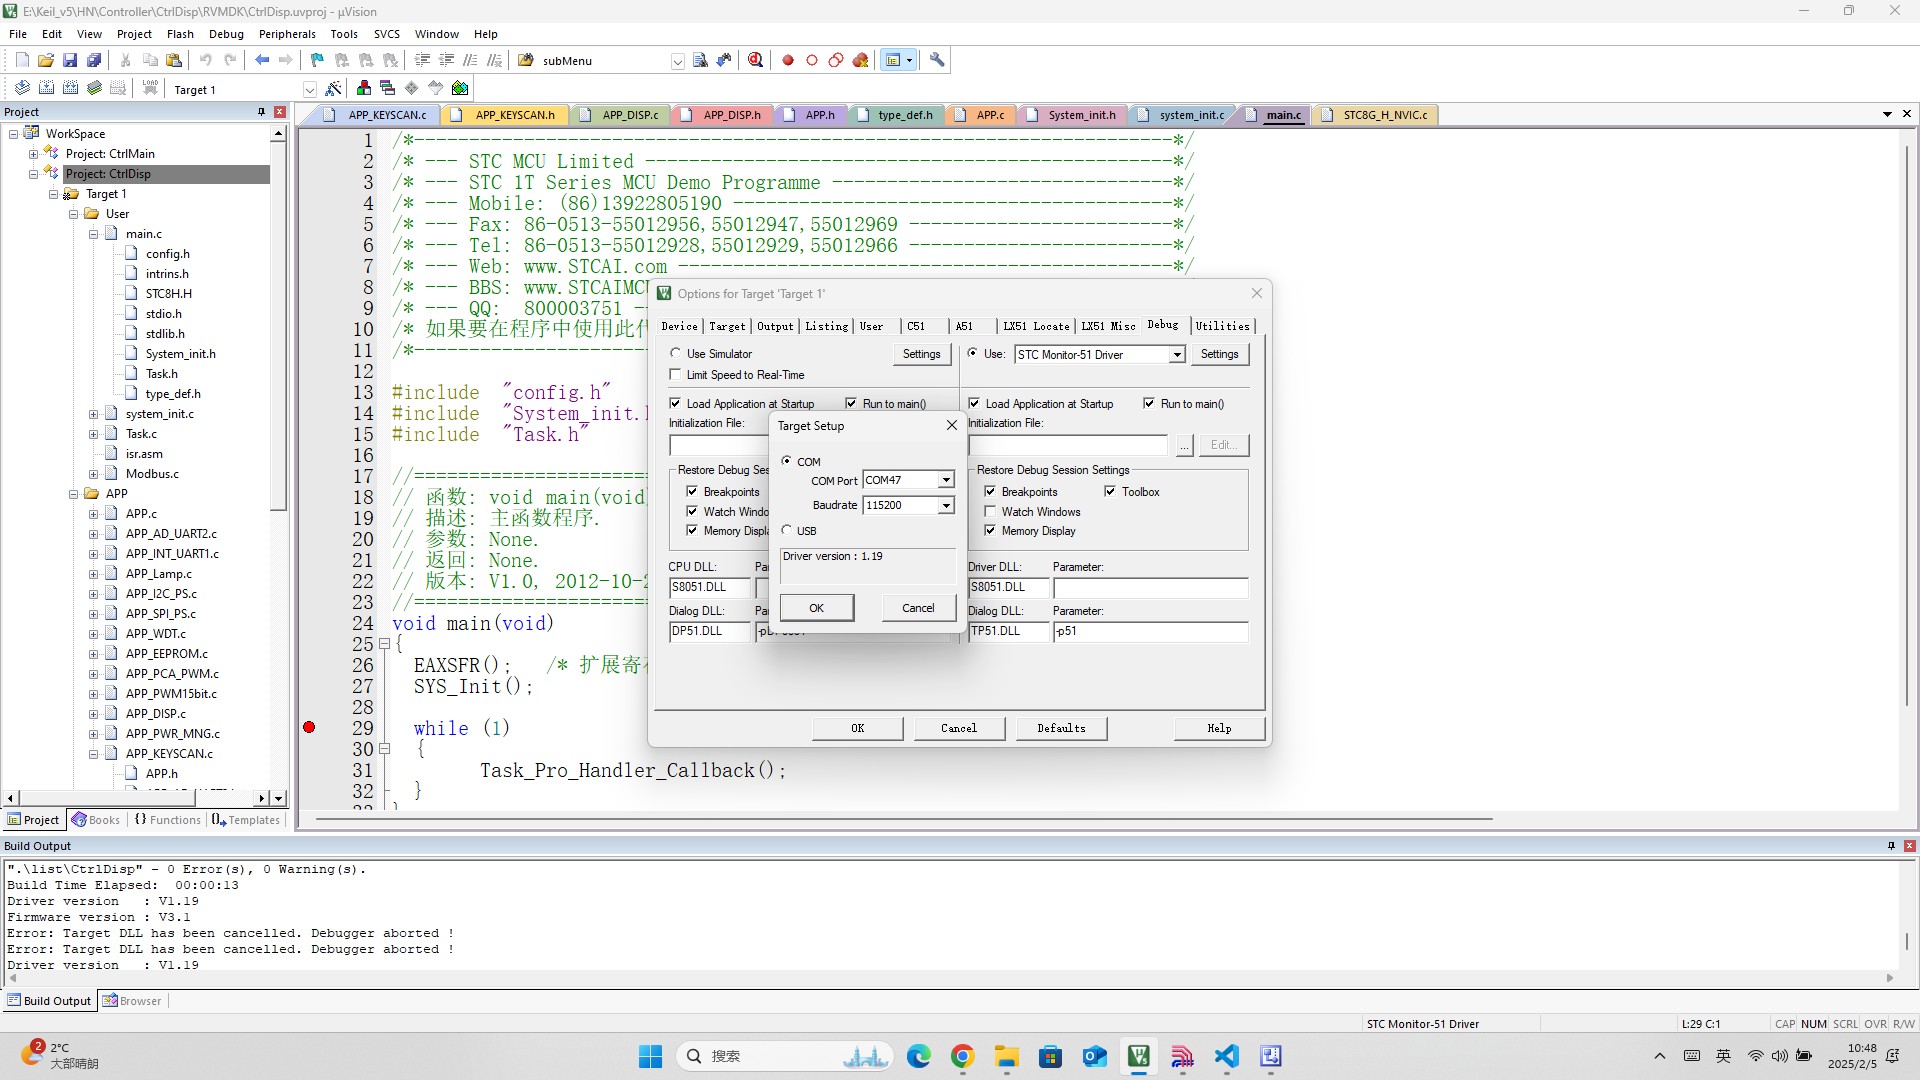Click the Download LOAD icon
This screenshot has height=1080, width=1920.
coord(150,88)
